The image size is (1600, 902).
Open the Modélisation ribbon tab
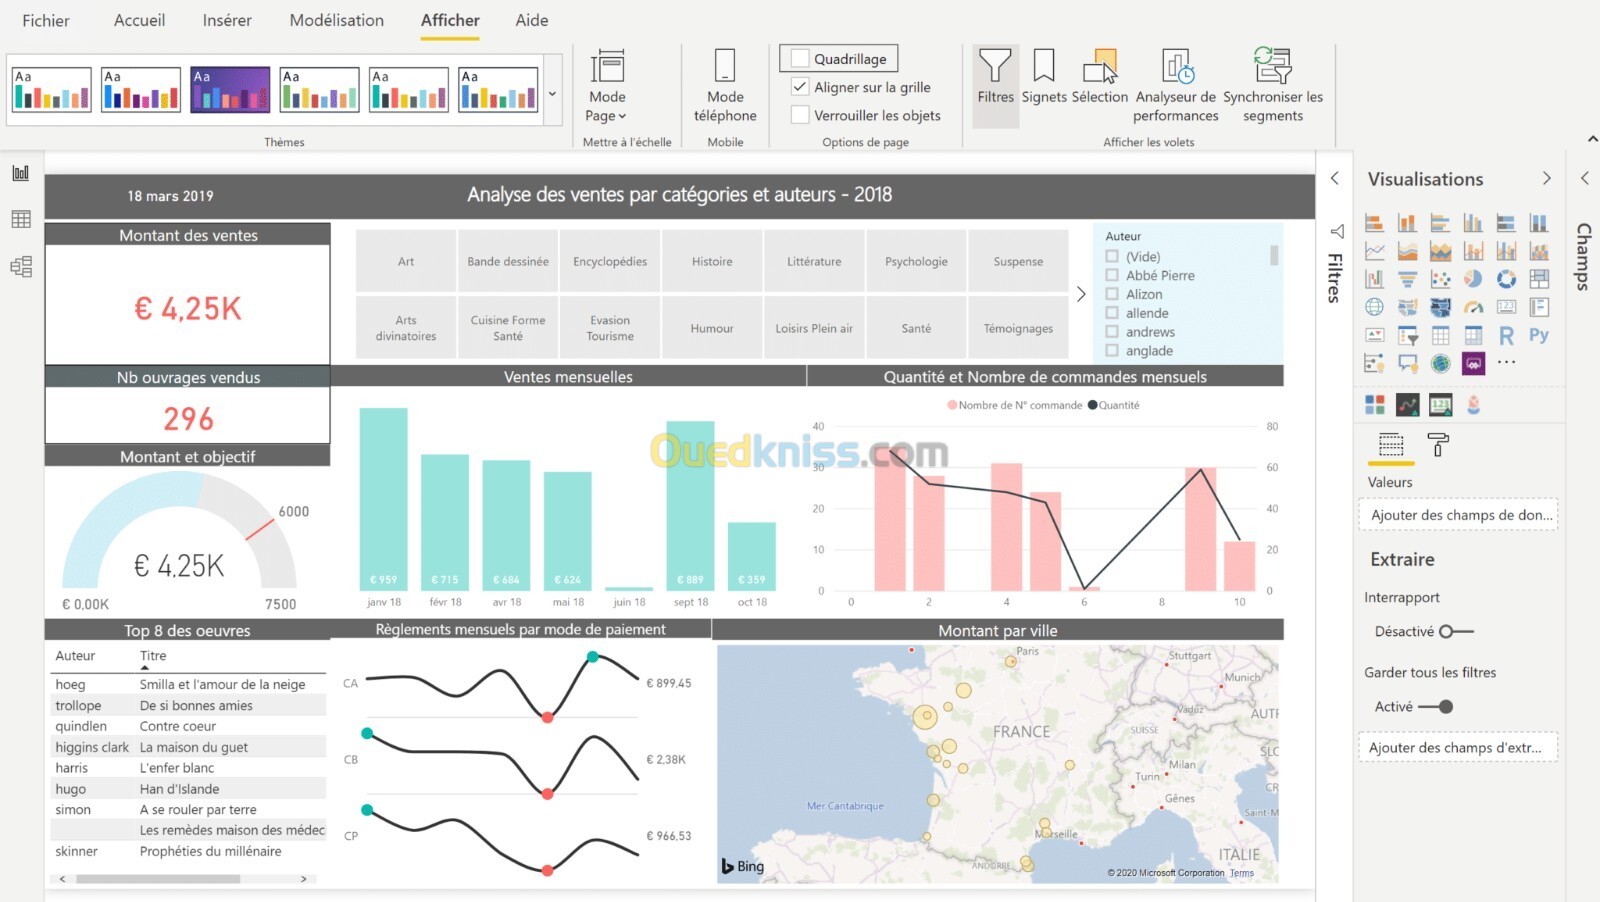pos(337,20)
